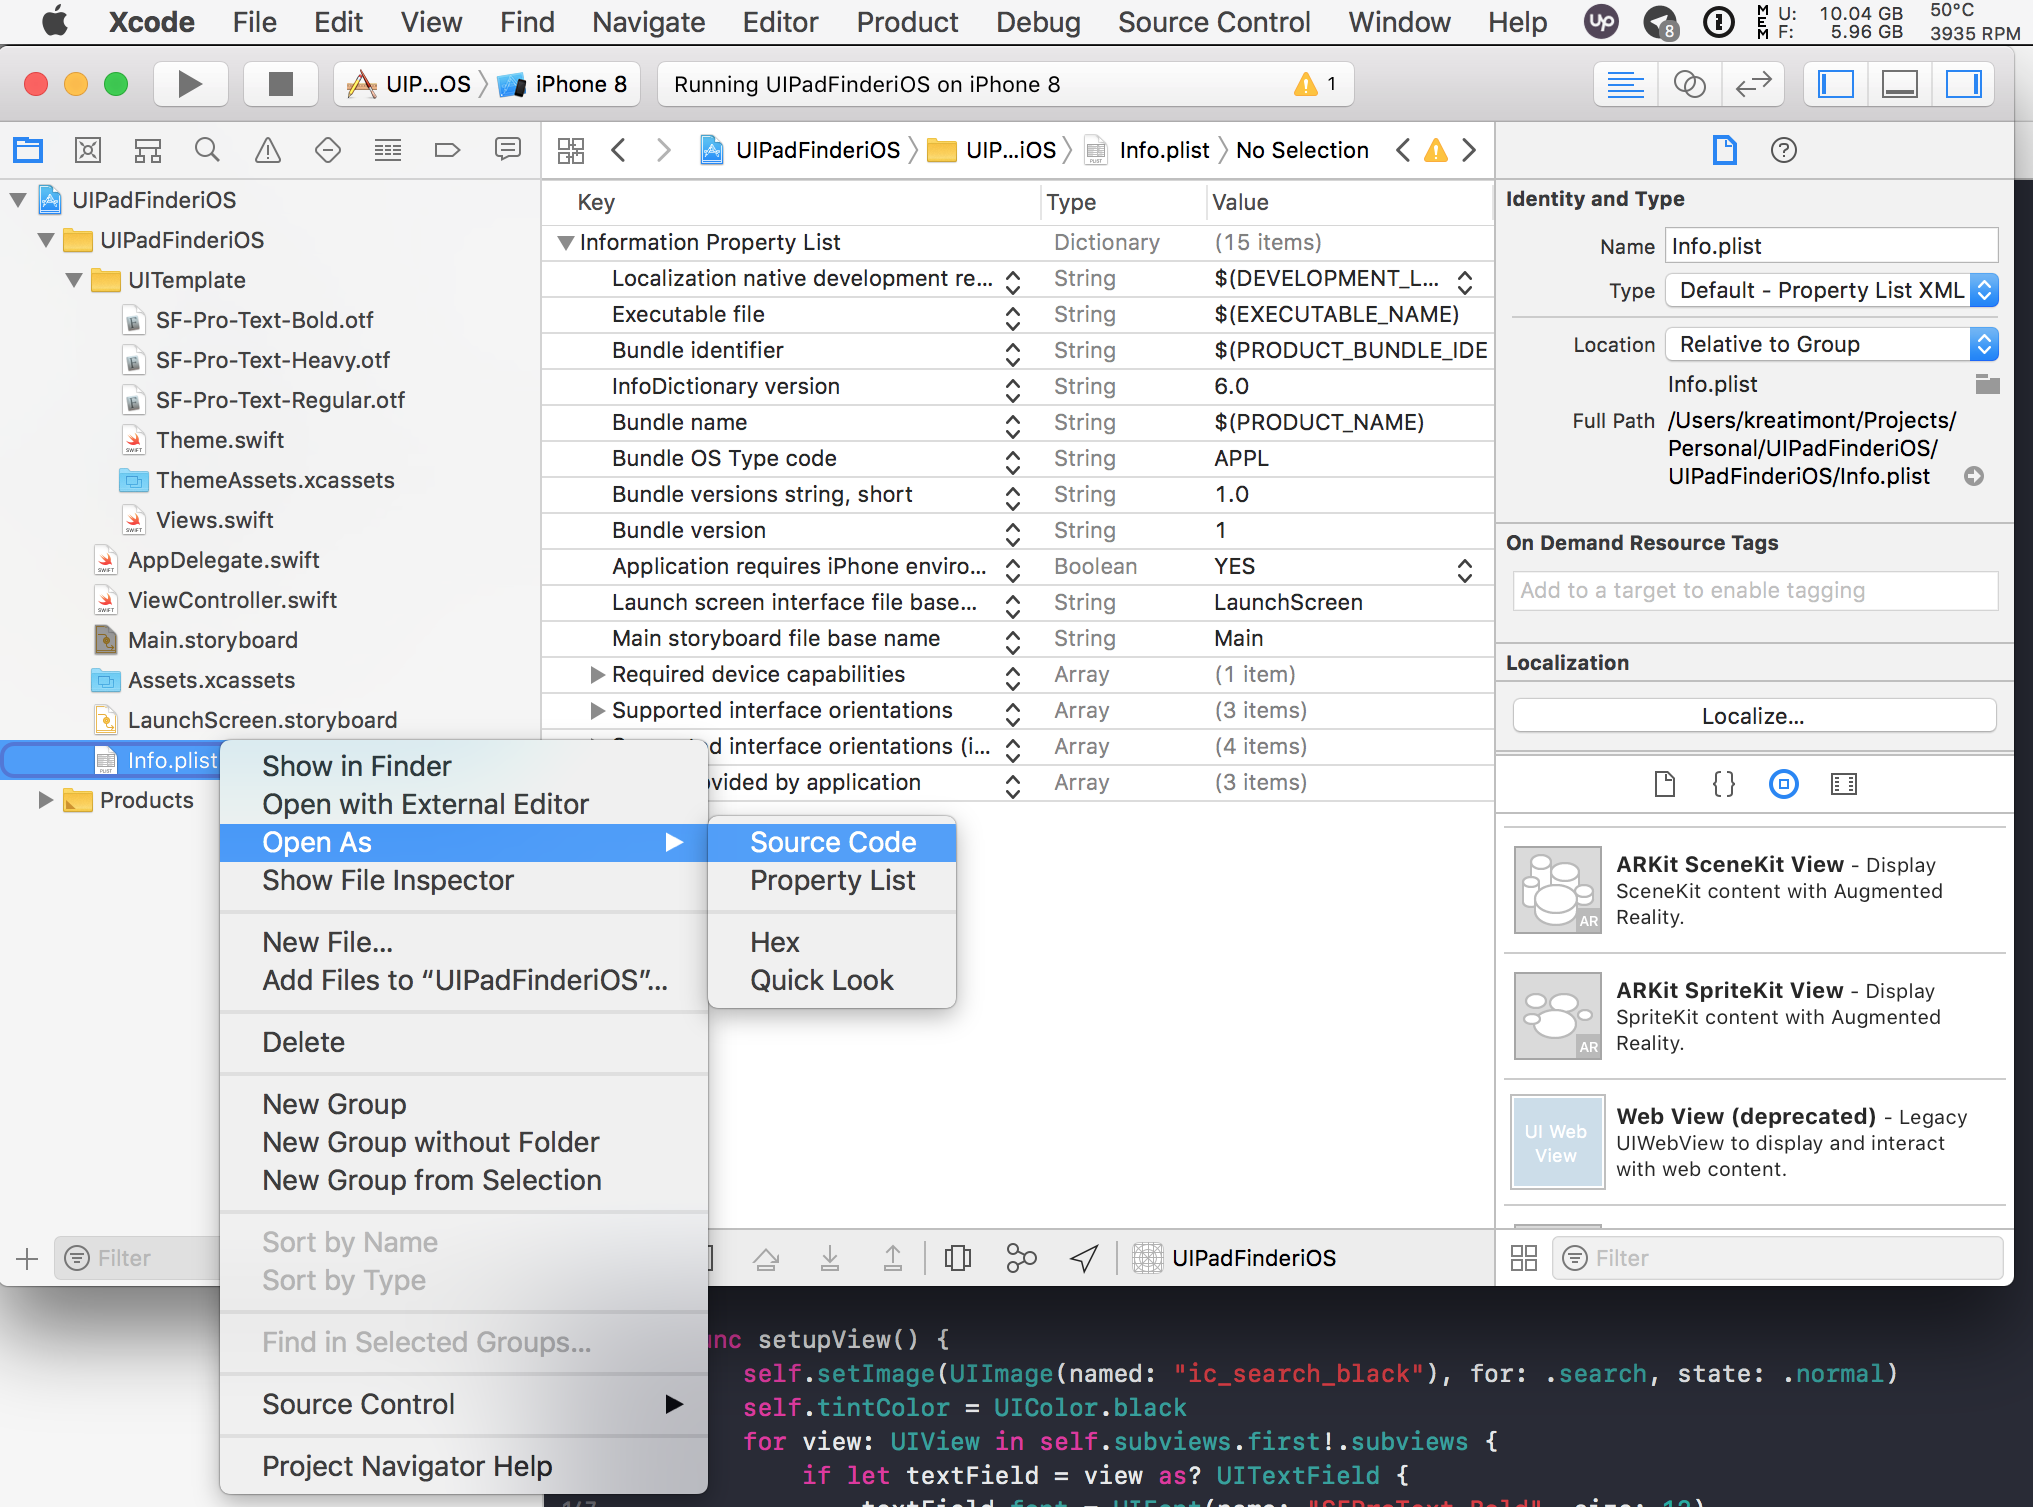
Task: Show the Code Snippet library icon
Action: click(x=1723, y=784)
